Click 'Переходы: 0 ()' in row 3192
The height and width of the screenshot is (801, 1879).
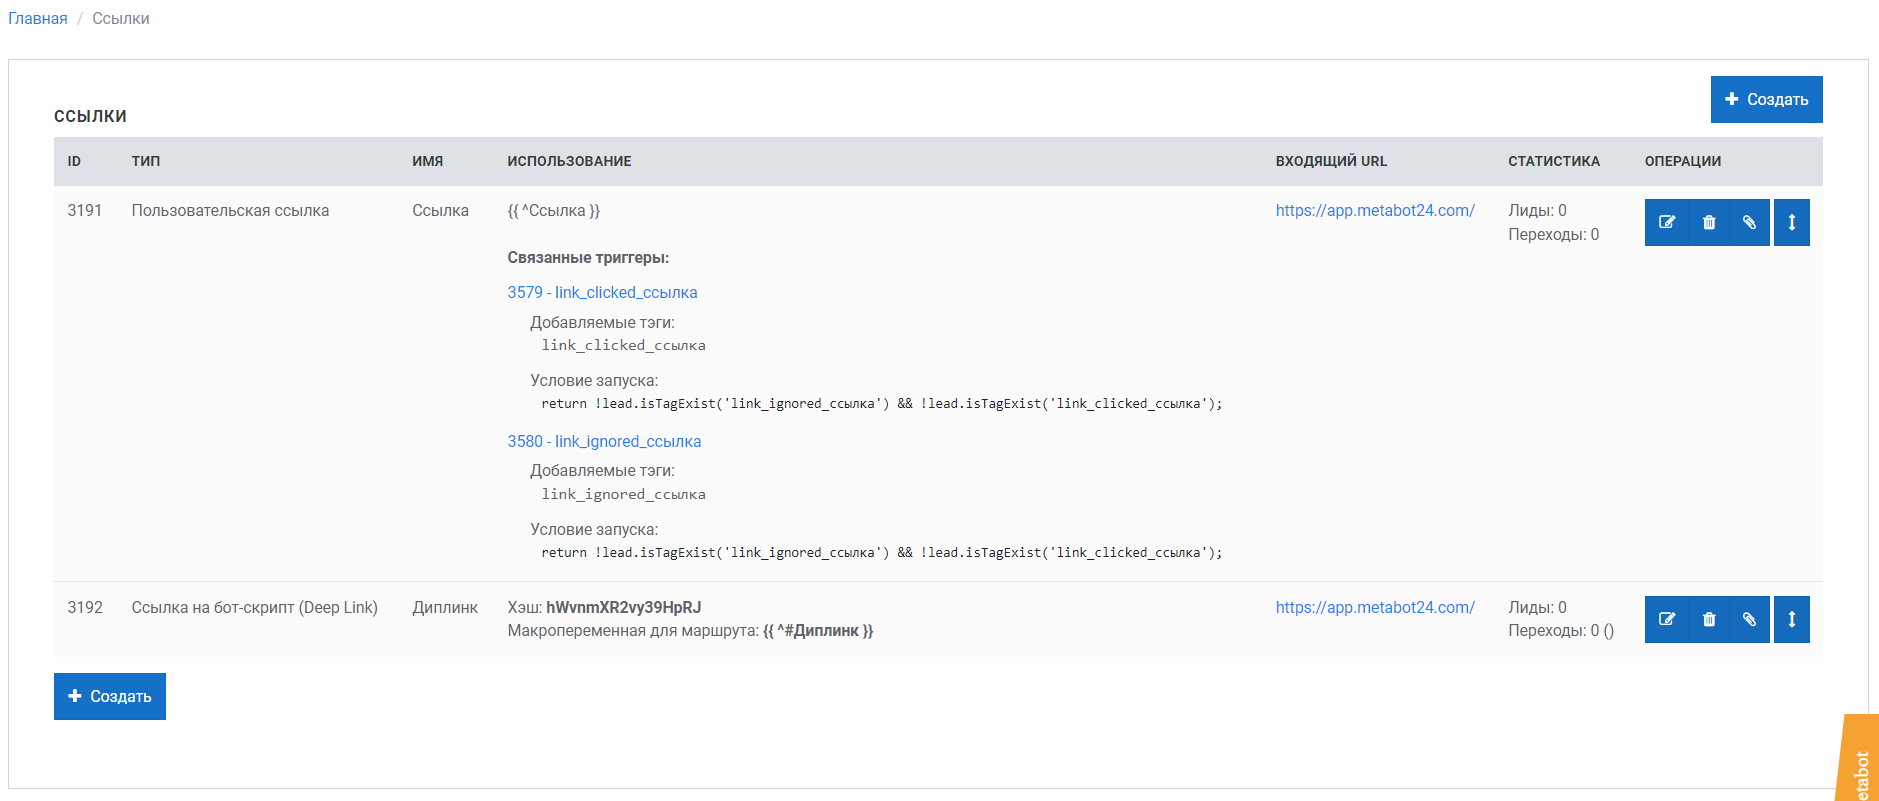(1561, 630)
